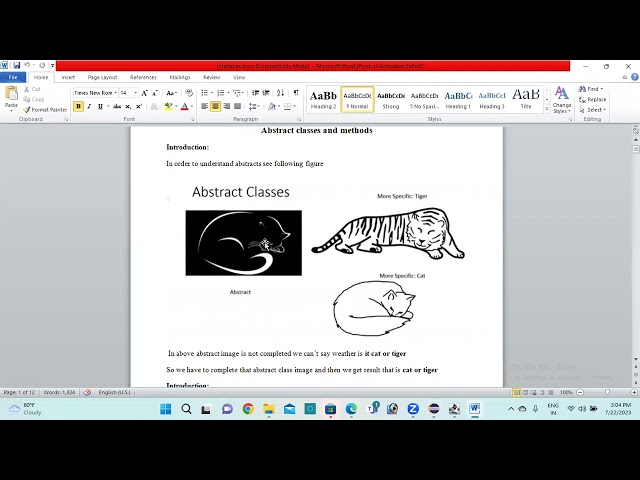Switch to the Insert tab

68,77
